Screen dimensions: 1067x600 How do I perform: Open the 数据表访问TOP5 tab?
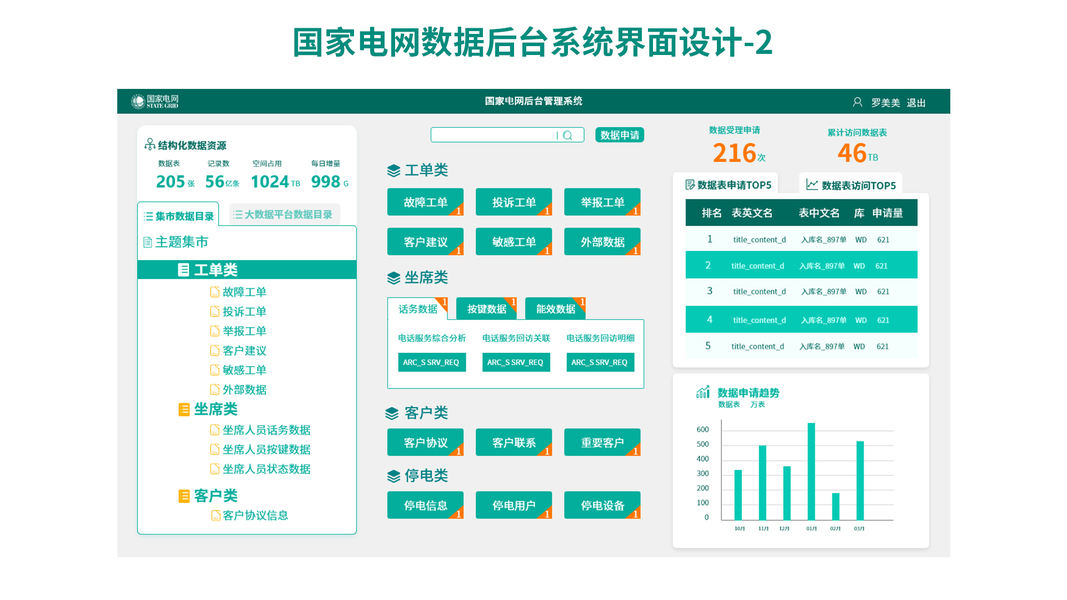coord(851,184)
